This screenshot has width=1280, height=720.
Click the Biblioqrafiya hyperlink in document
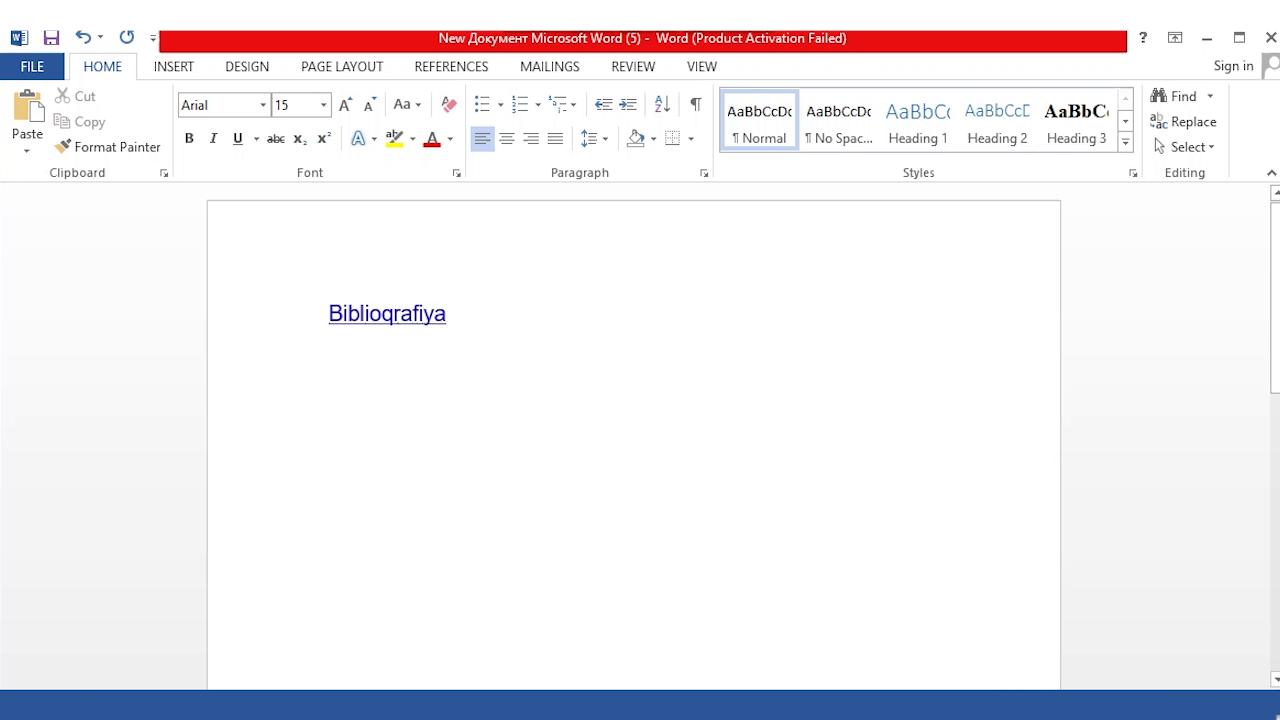pyautogui.click(x=387, y=314)
